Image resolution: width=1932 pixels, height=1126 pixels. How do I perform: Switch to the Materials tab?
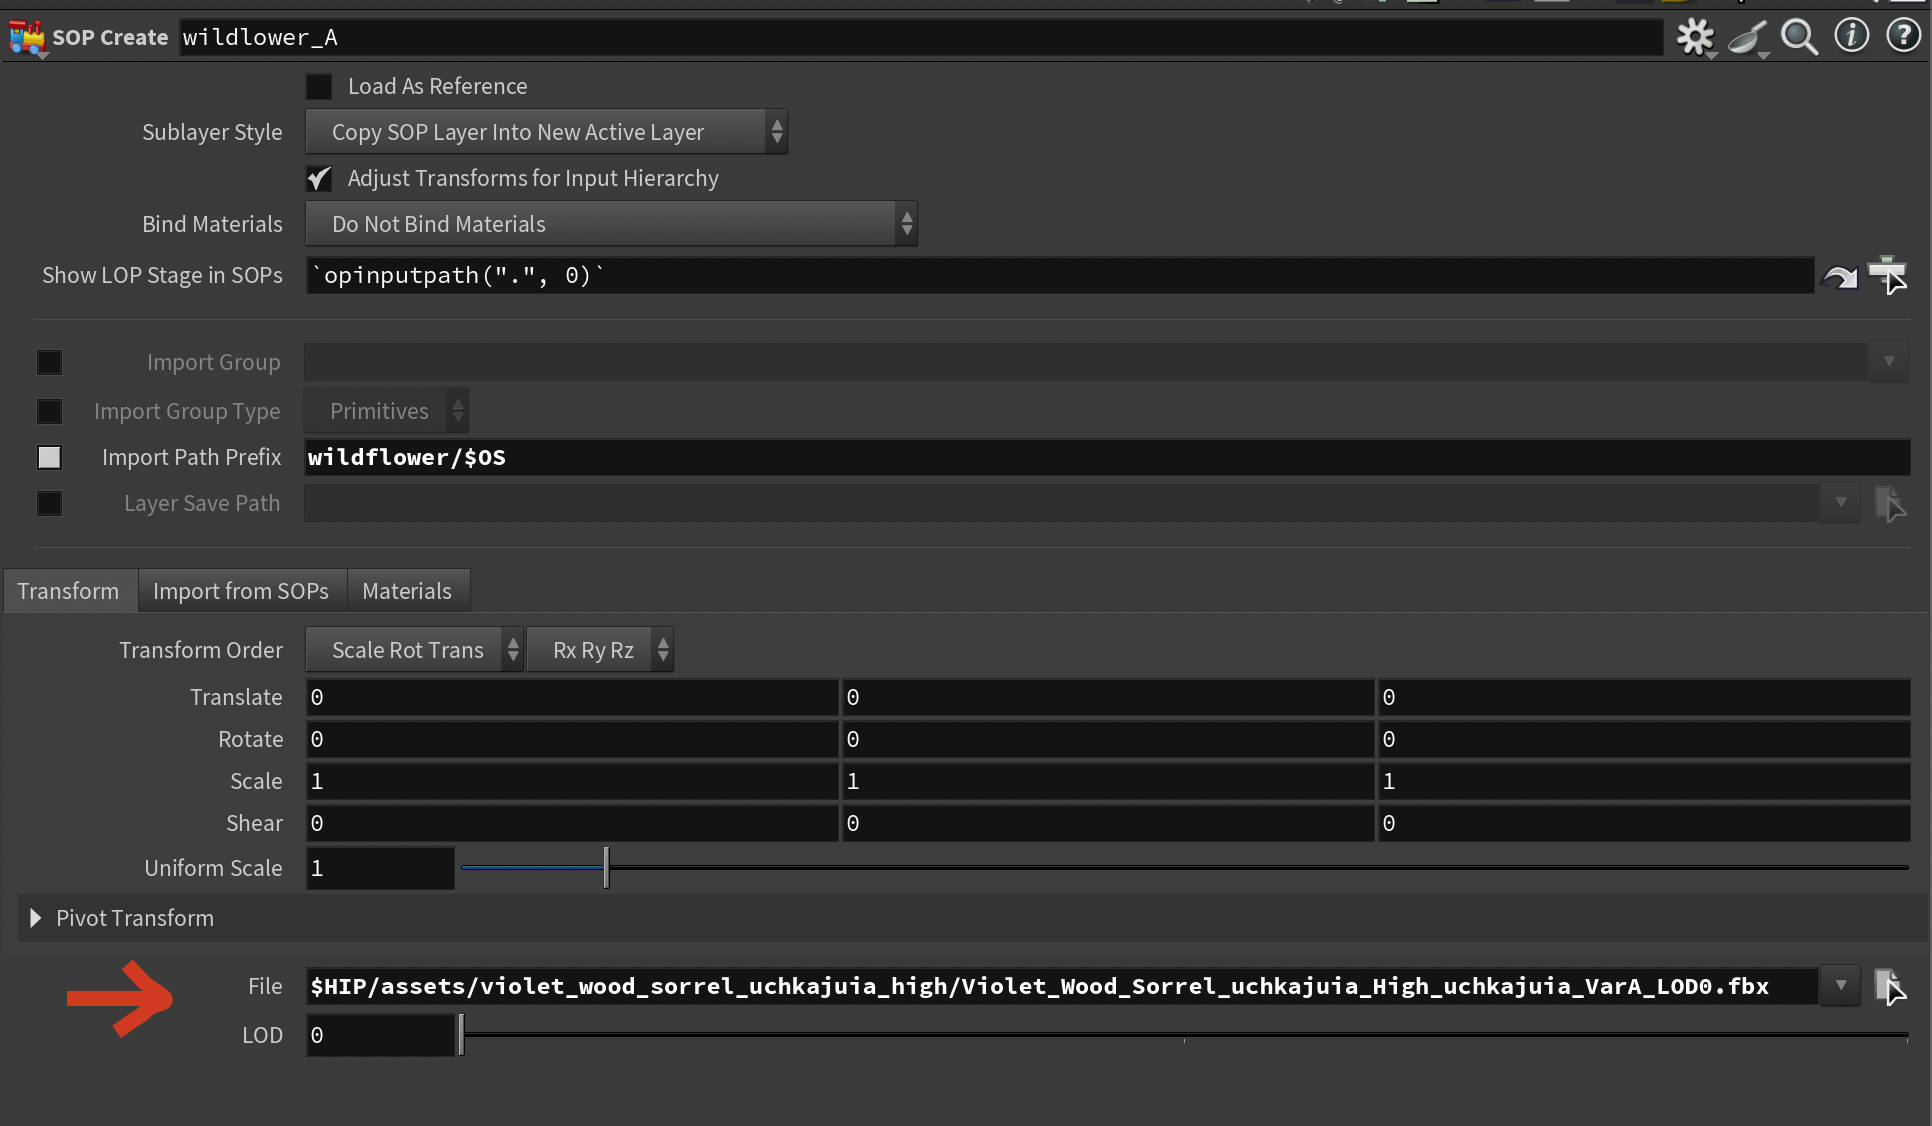click(x=407, y=591)
